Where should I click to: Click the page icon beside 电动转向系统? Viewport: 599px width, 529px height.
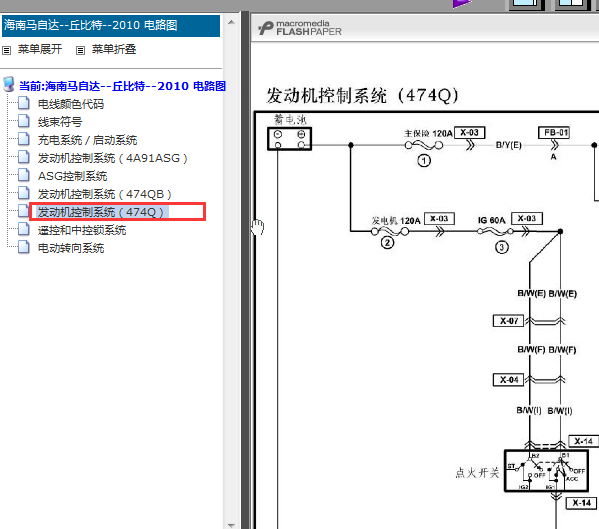[x=24, y=247]
